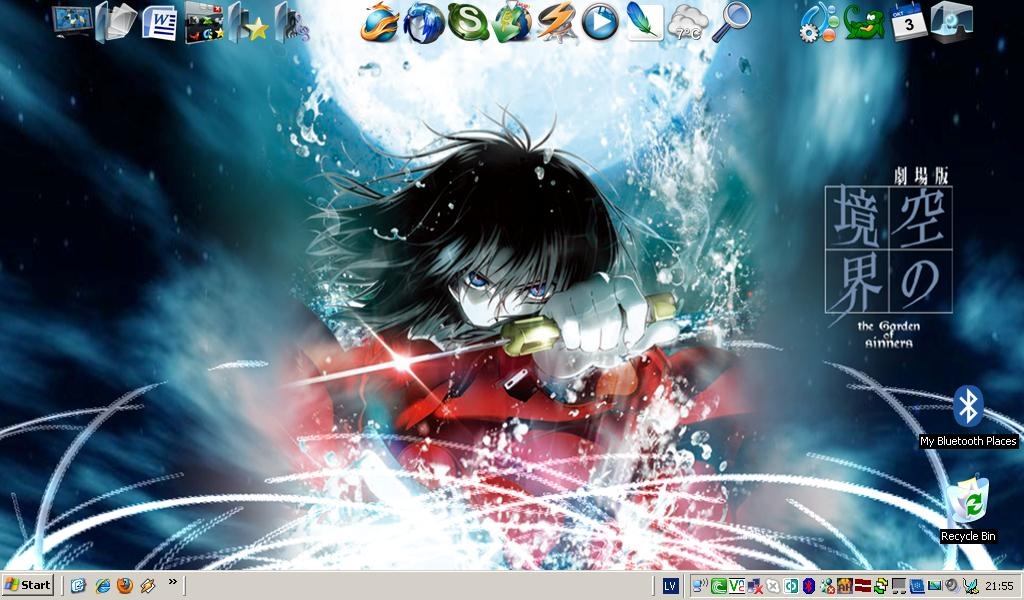1024x600 pixels.
Task: Click the wireless network tray icon
Action: [x=701, y=586]
